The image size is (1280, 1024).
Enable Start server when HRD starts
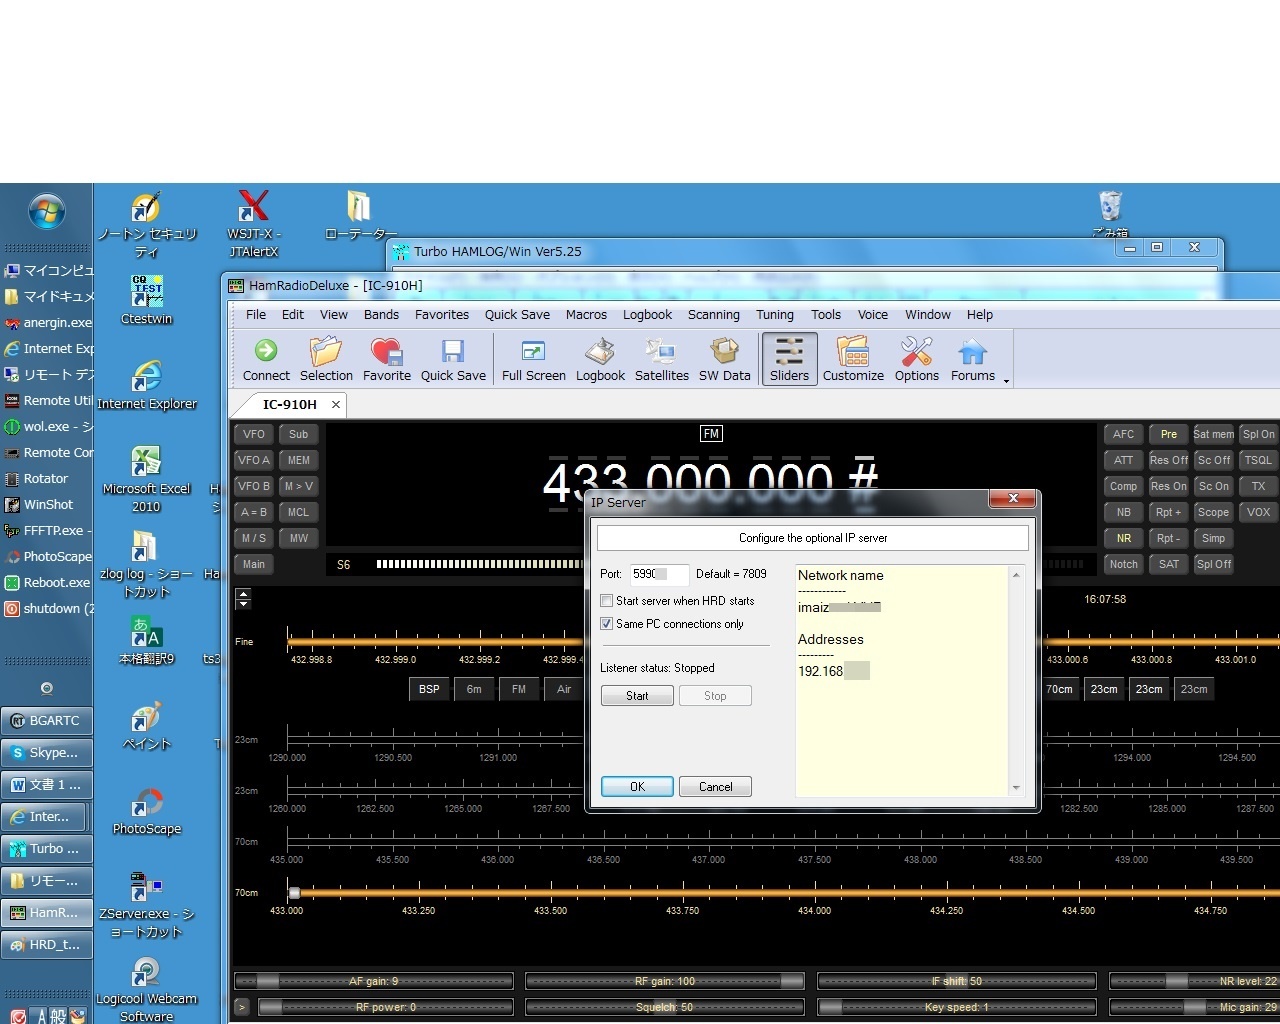[607, 601]
